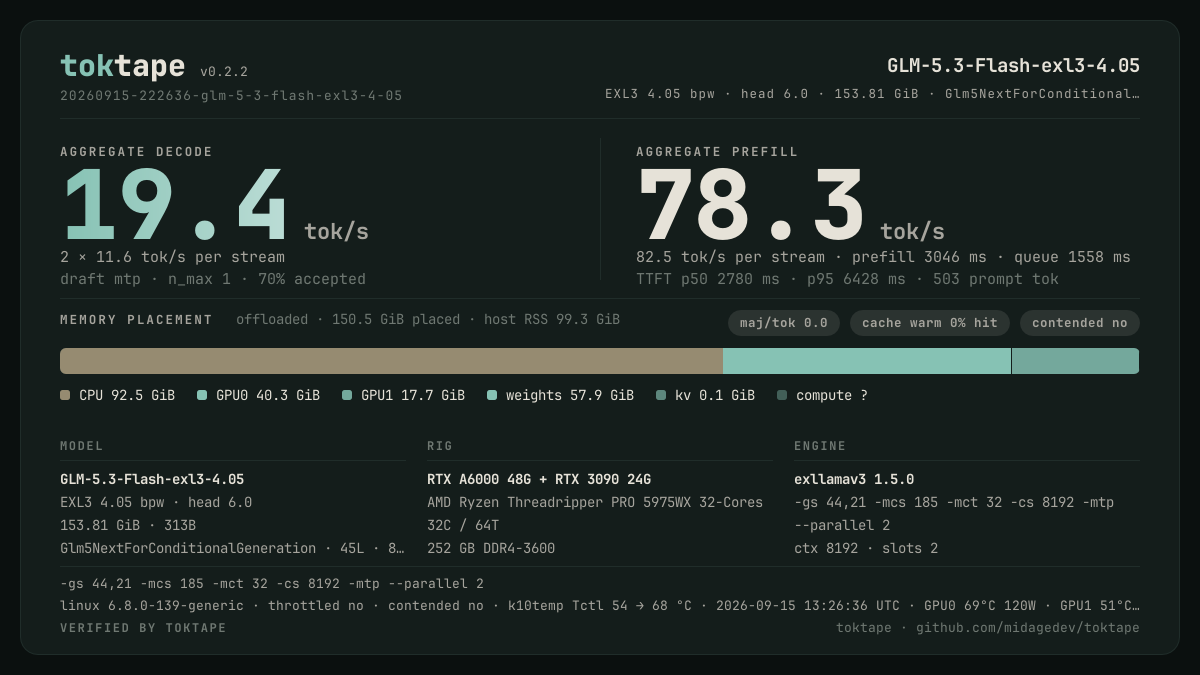The image size is (1200, 675).
Task: Select the exllamav3 1.5.0 engine heading
Action: tap(854, 480)
